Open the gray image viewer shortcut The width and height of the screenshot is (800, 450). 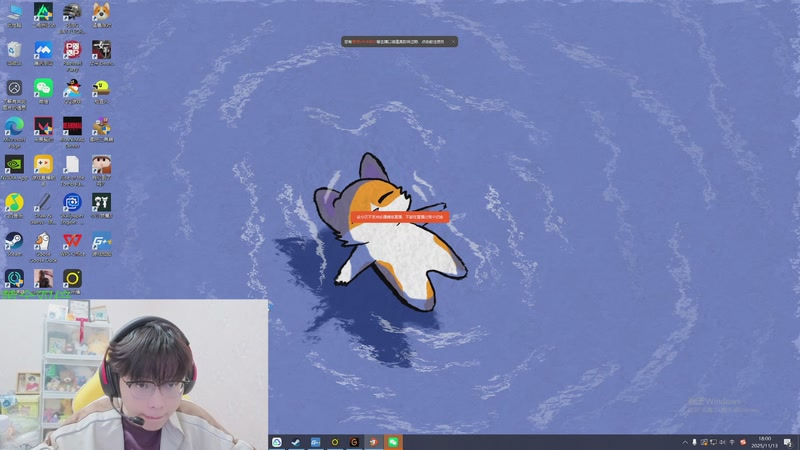coord(14,94)
